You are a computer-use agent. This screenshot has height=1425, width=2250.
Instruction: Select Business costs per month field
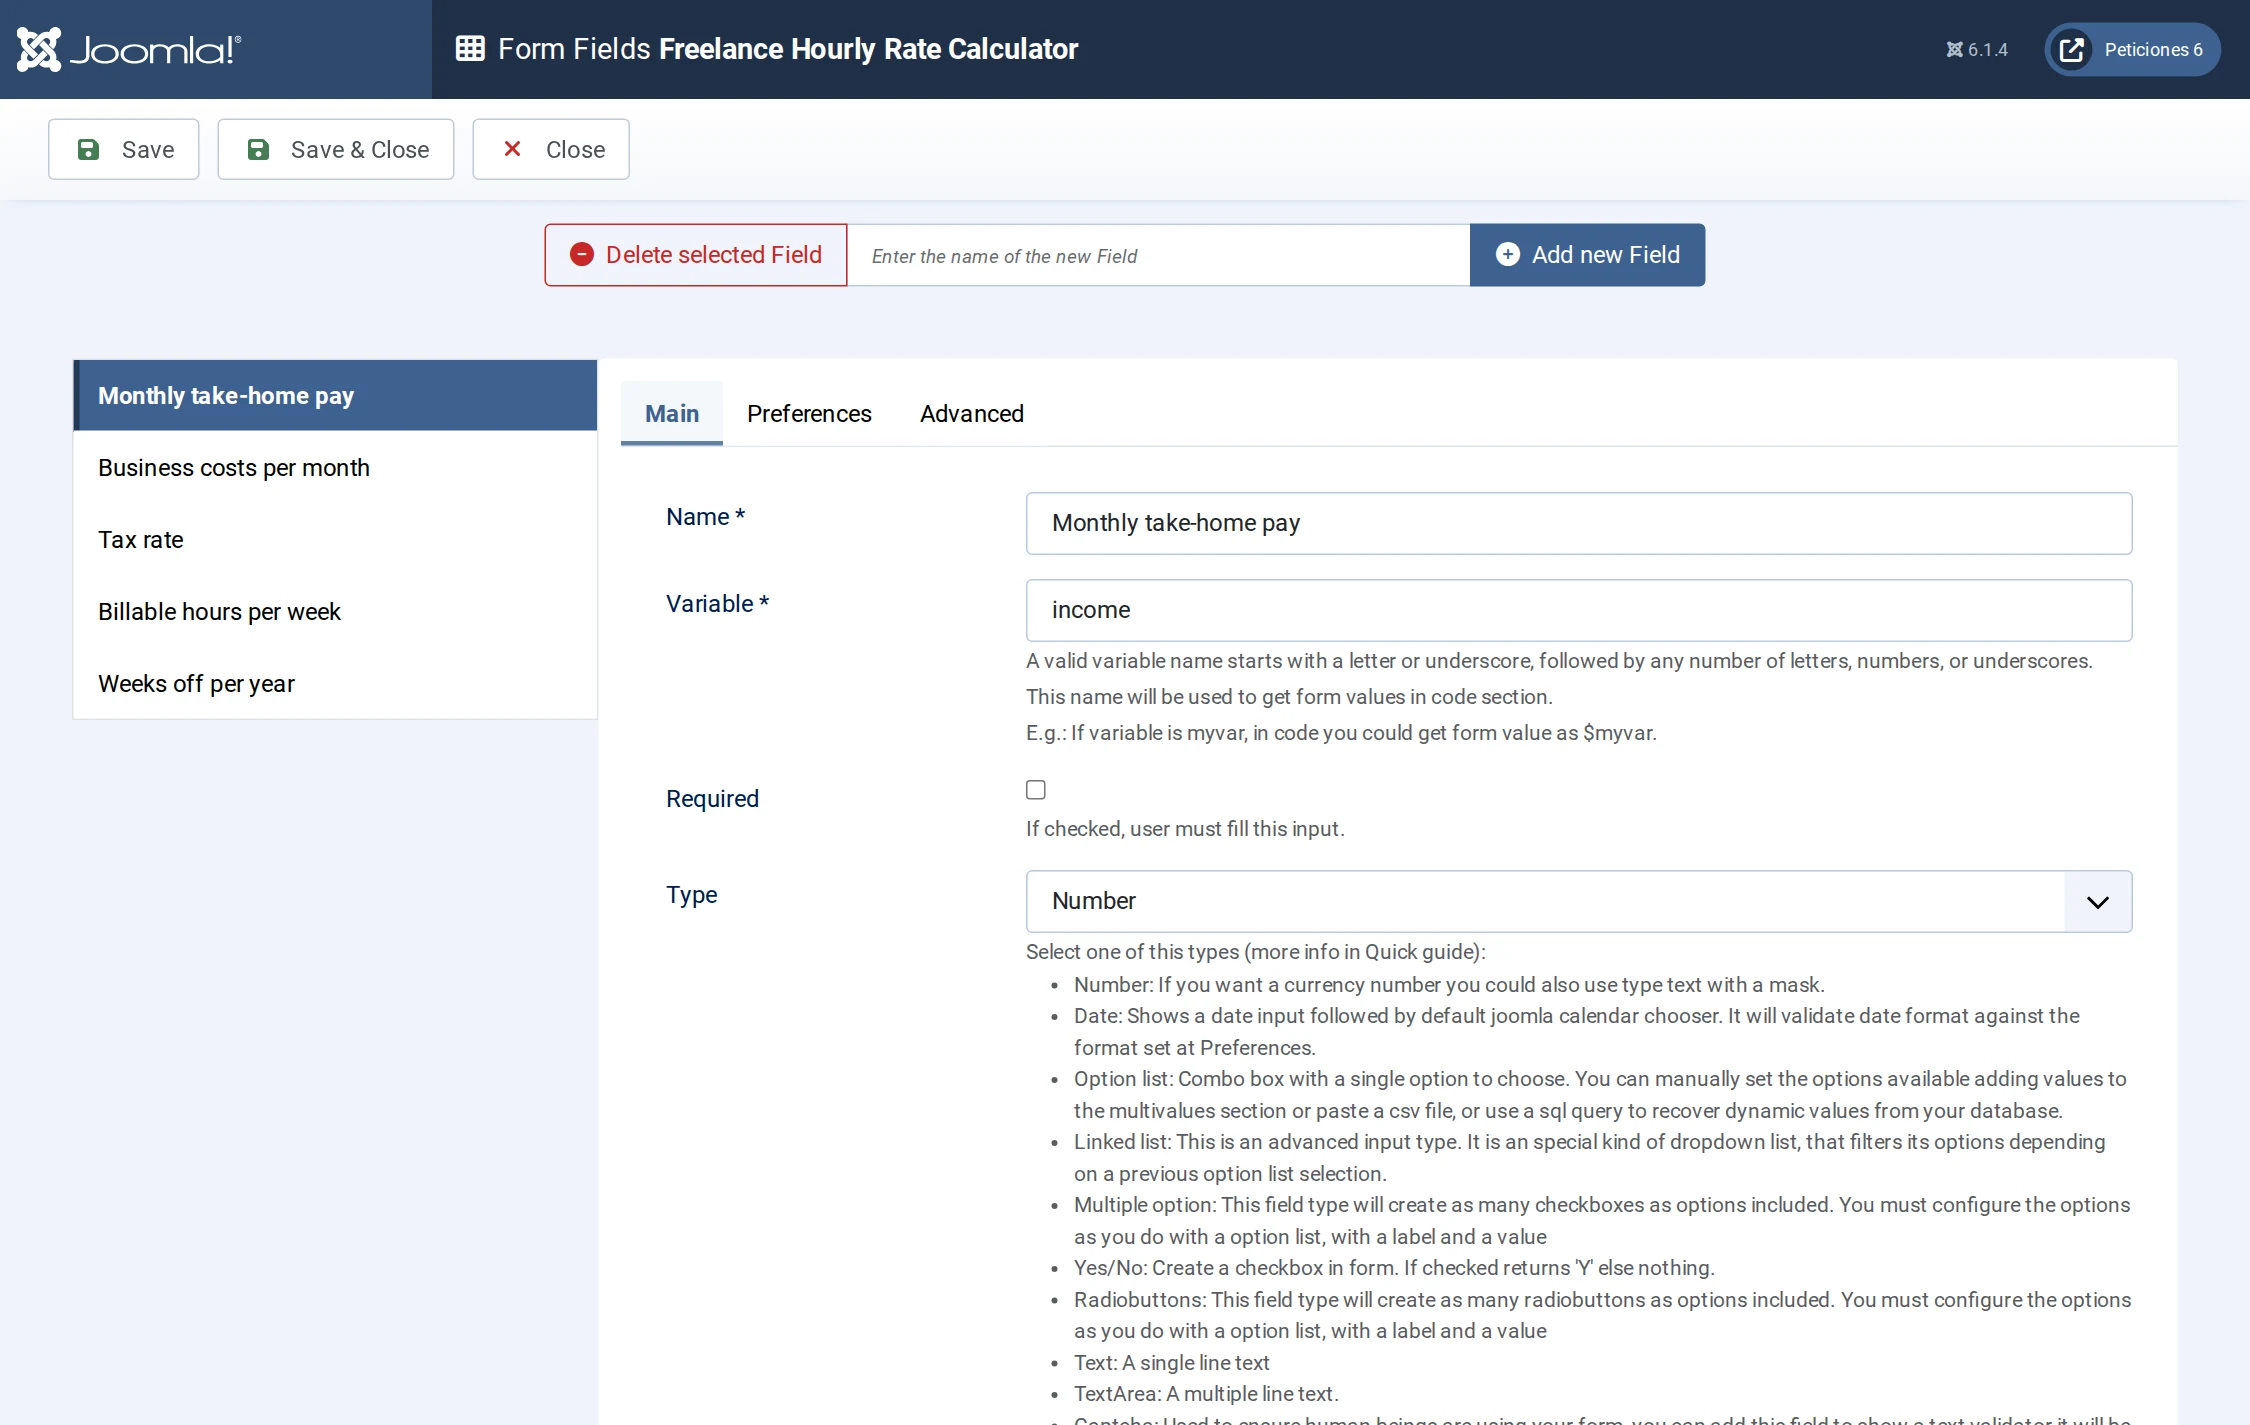tap(335, 467)
